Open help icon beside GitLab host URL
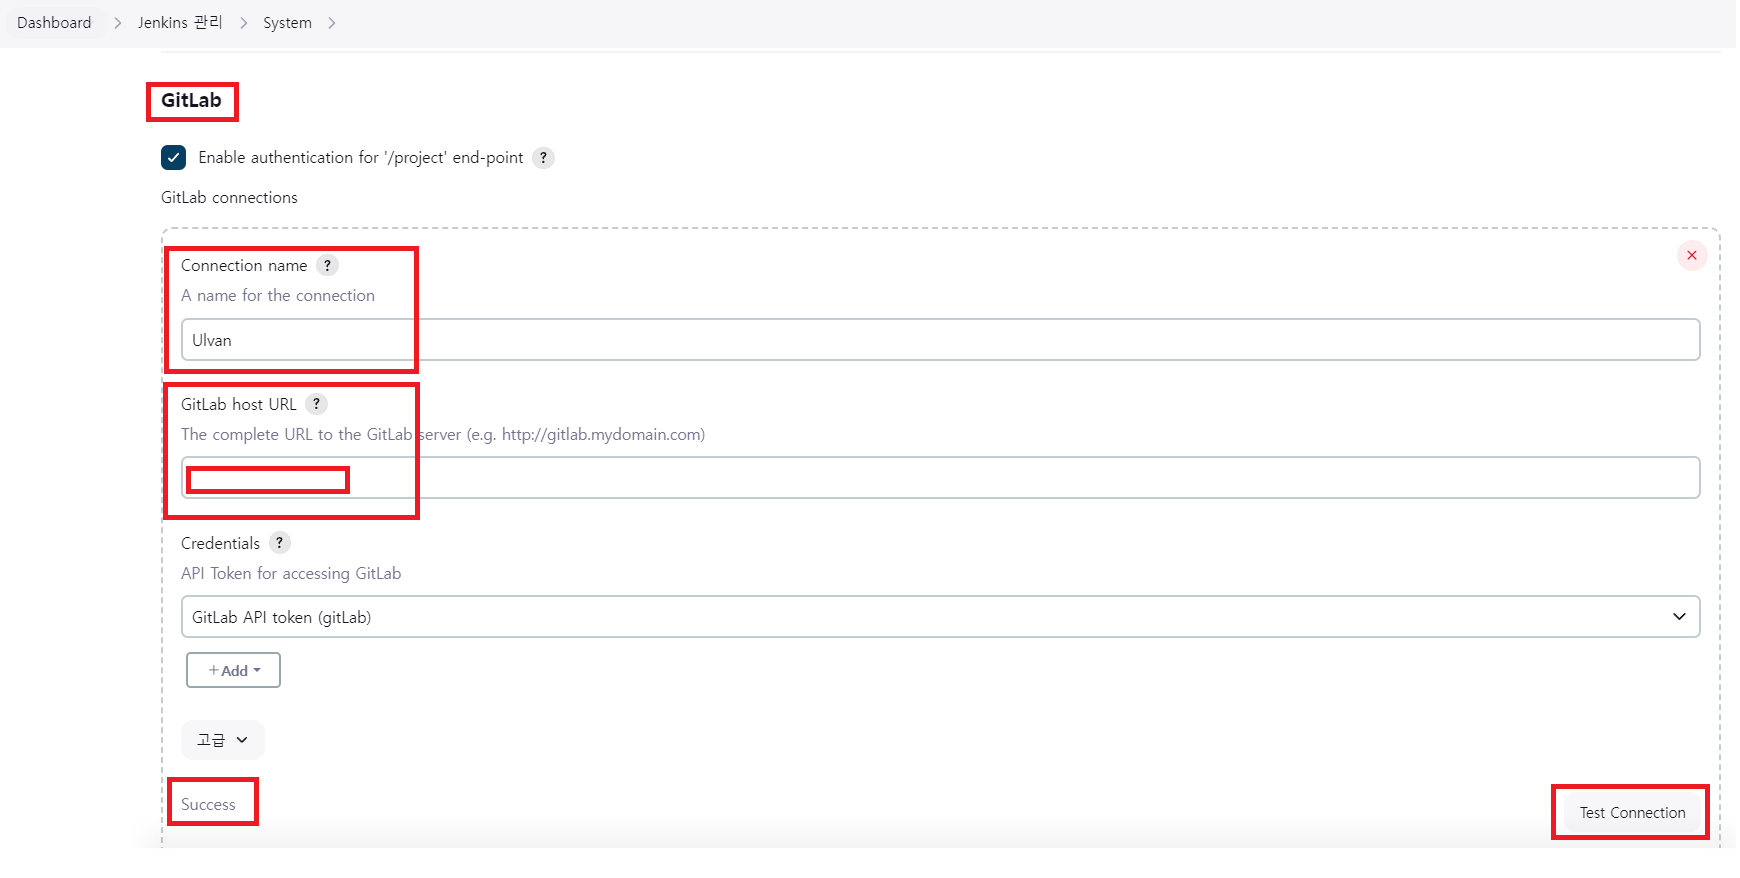 (316, 404)
